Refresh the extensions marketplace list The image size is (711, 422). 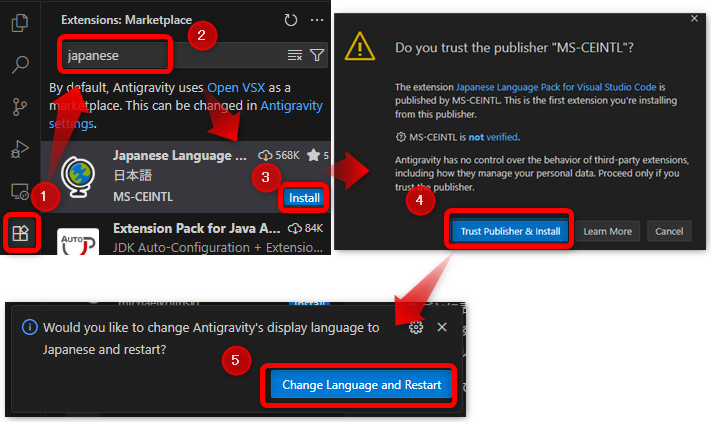coord(291,19)
